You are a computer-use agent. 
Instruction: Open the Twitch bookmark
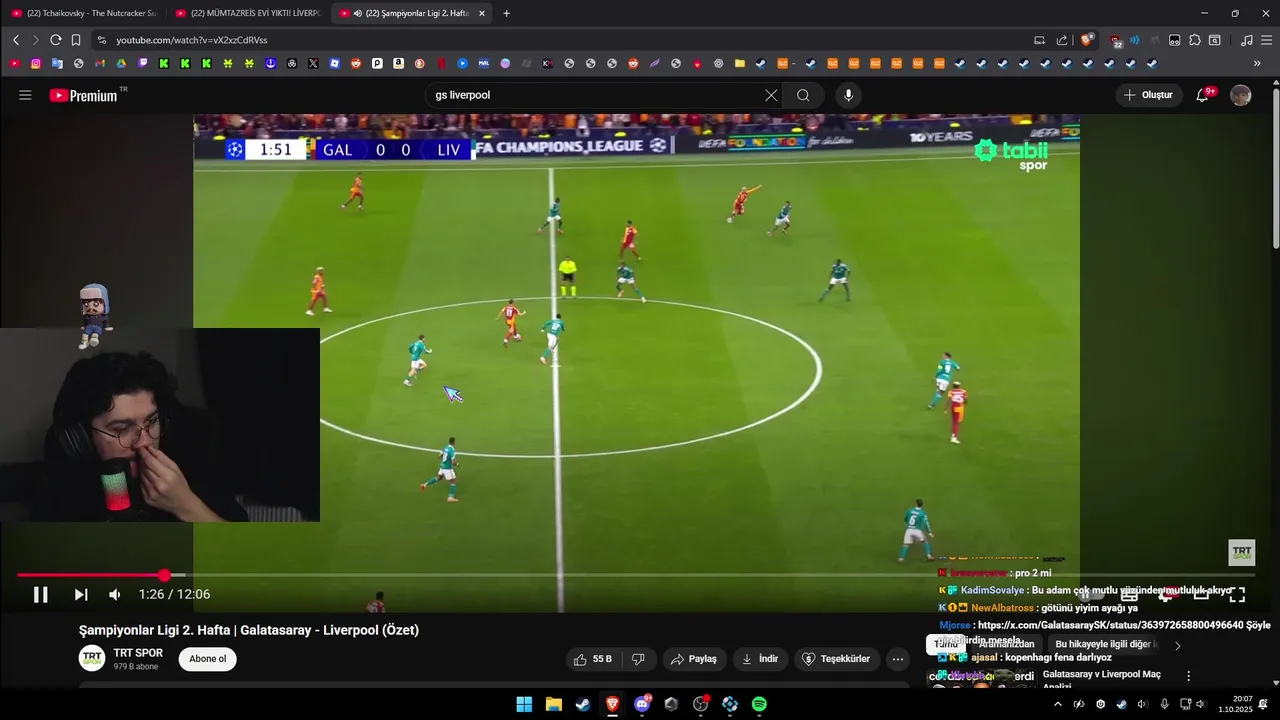click(143, 63)
